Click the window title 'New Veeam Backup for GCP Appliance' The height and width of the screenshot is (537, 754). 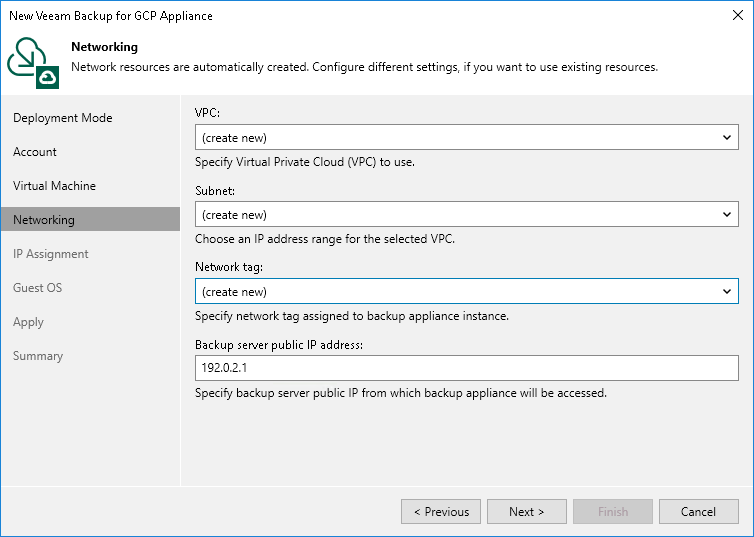point(111,16)
